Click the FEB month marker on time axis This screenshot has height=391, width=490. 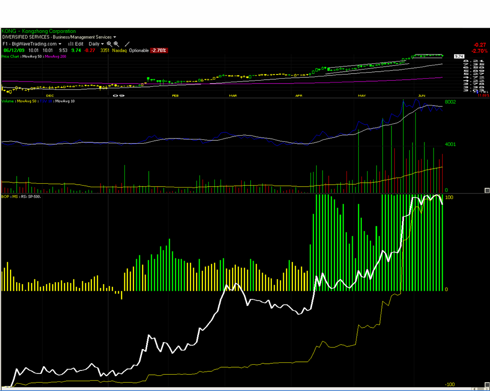click(175, 96)
